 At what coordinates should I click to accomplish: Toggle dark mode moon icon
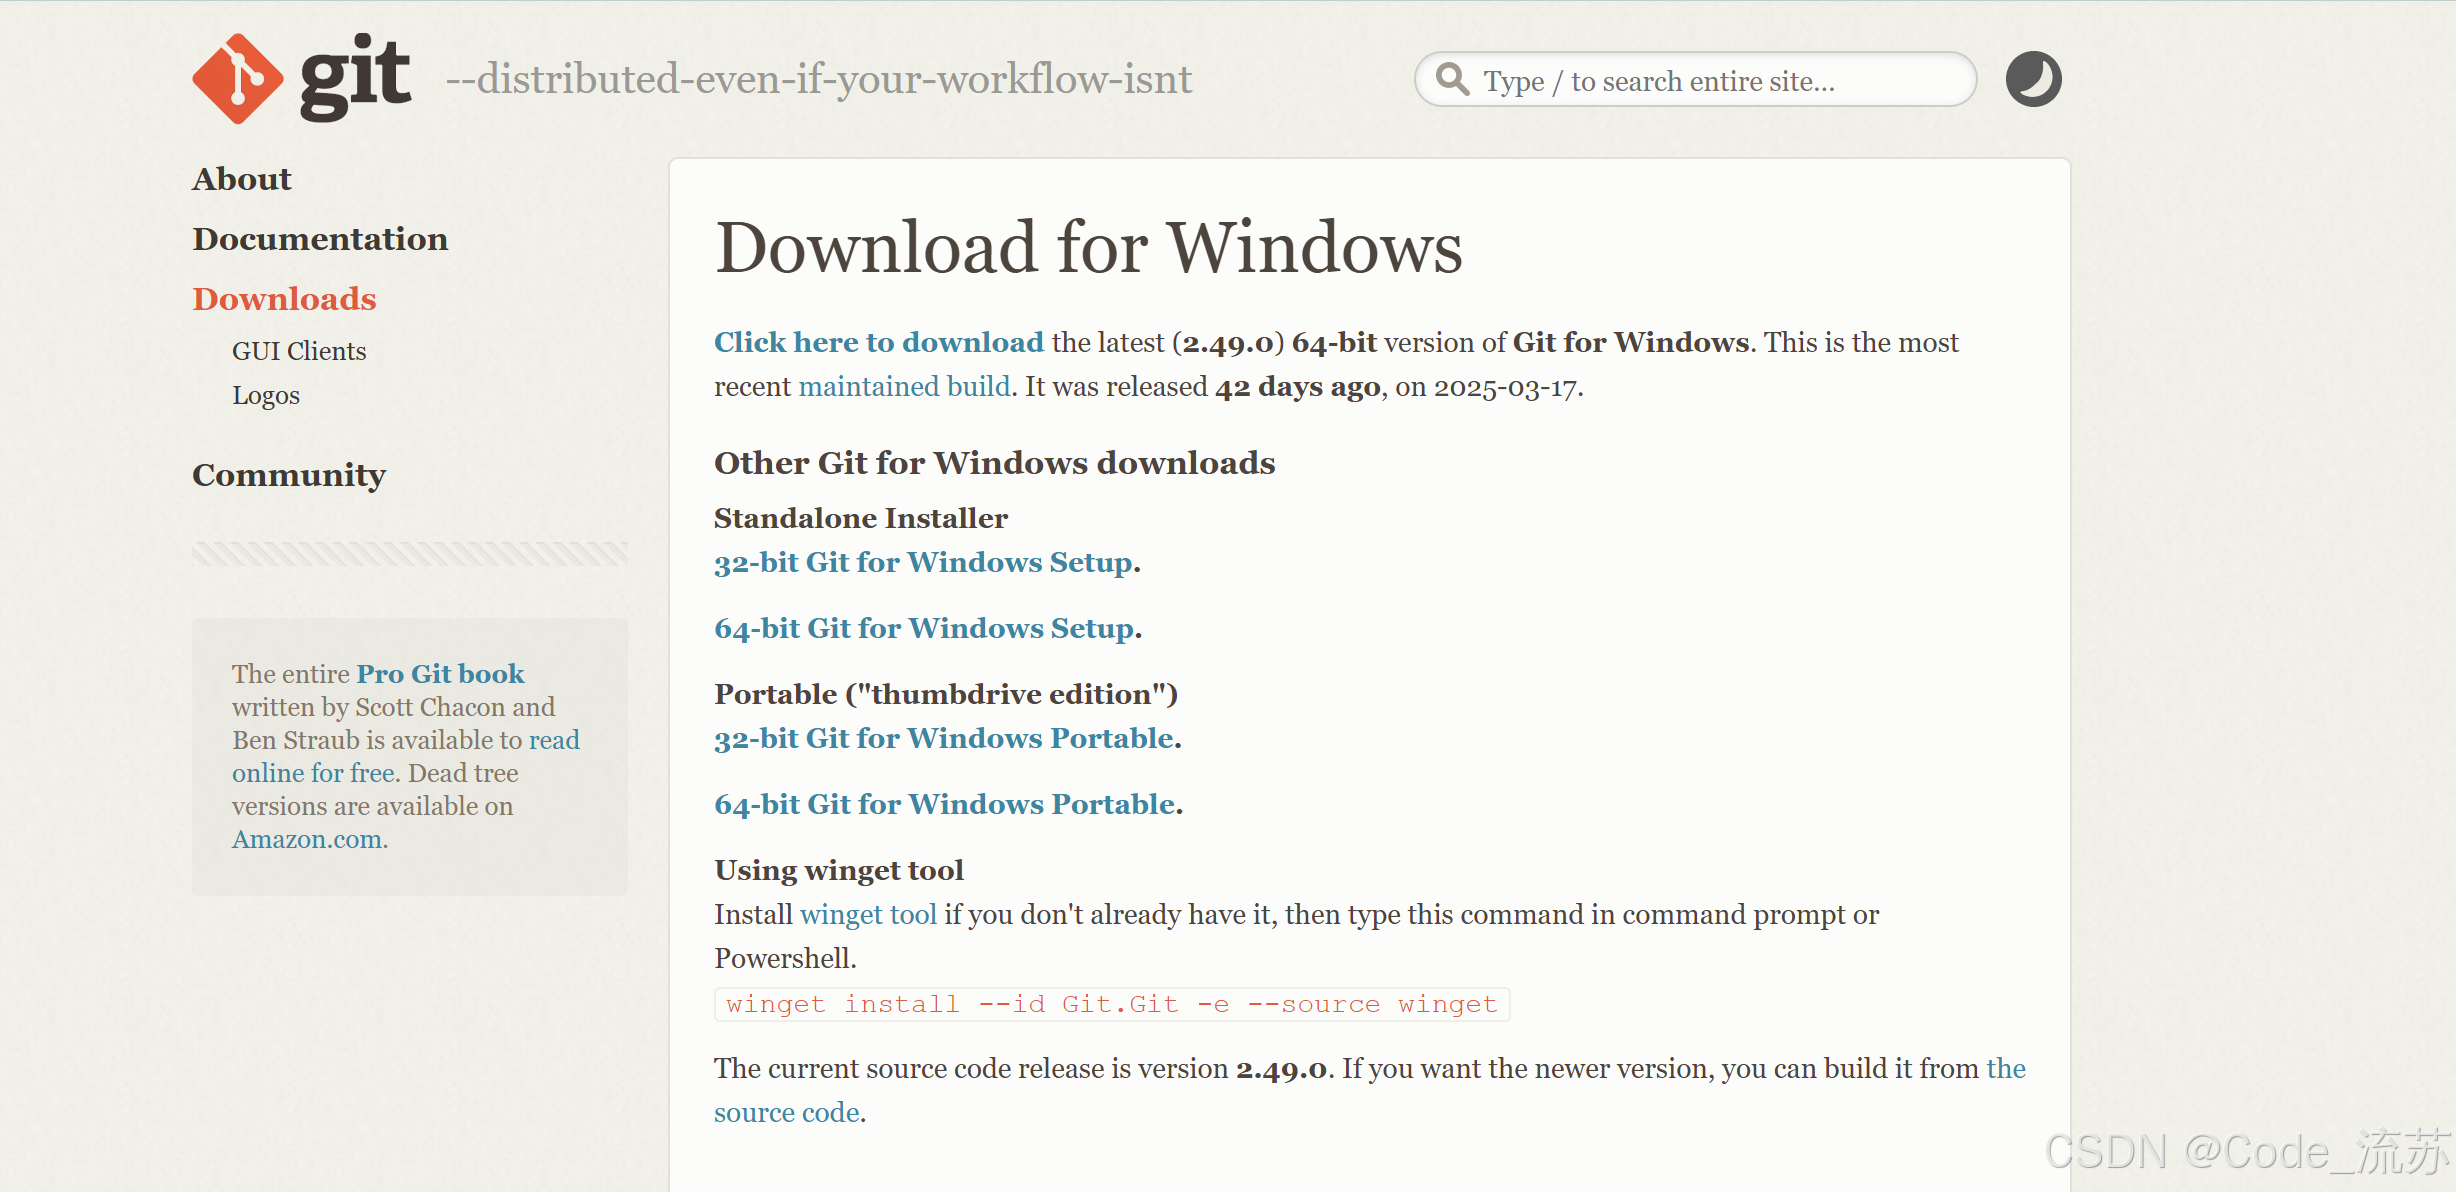point(2033,79)
